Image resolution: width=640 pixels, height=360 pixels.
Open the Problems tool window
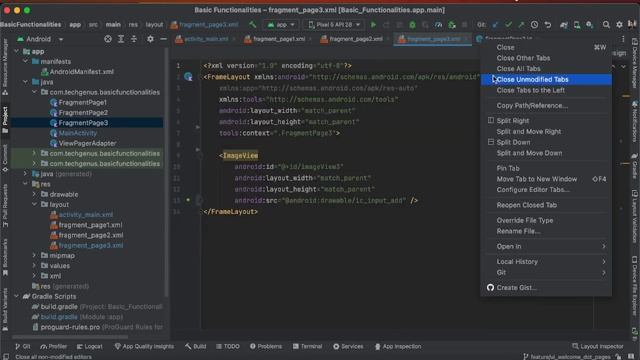coord(266,346)
